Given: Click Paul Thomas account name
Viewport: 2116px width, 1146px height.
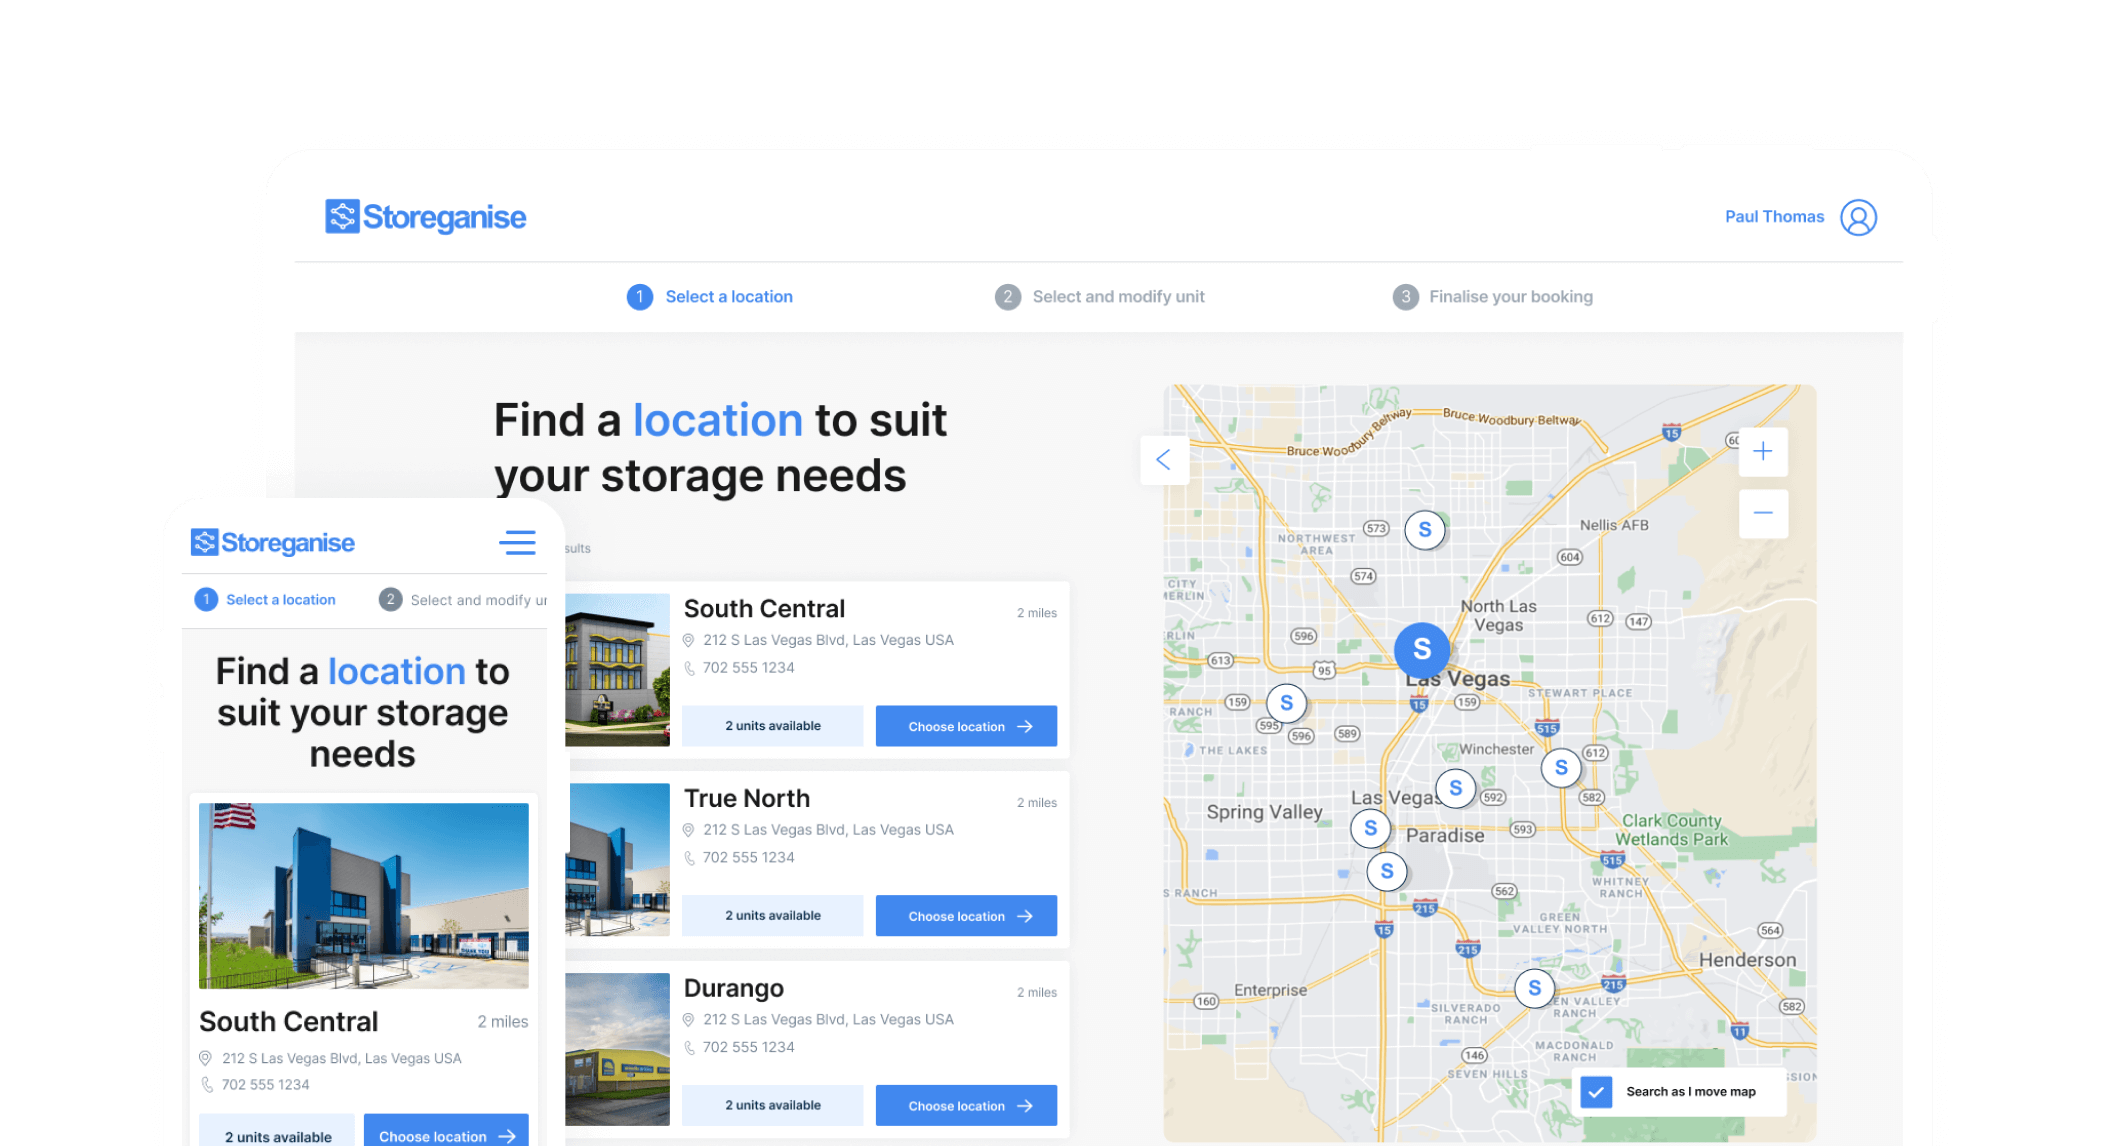Looking at the screenshot, I should coord(1774,217).
